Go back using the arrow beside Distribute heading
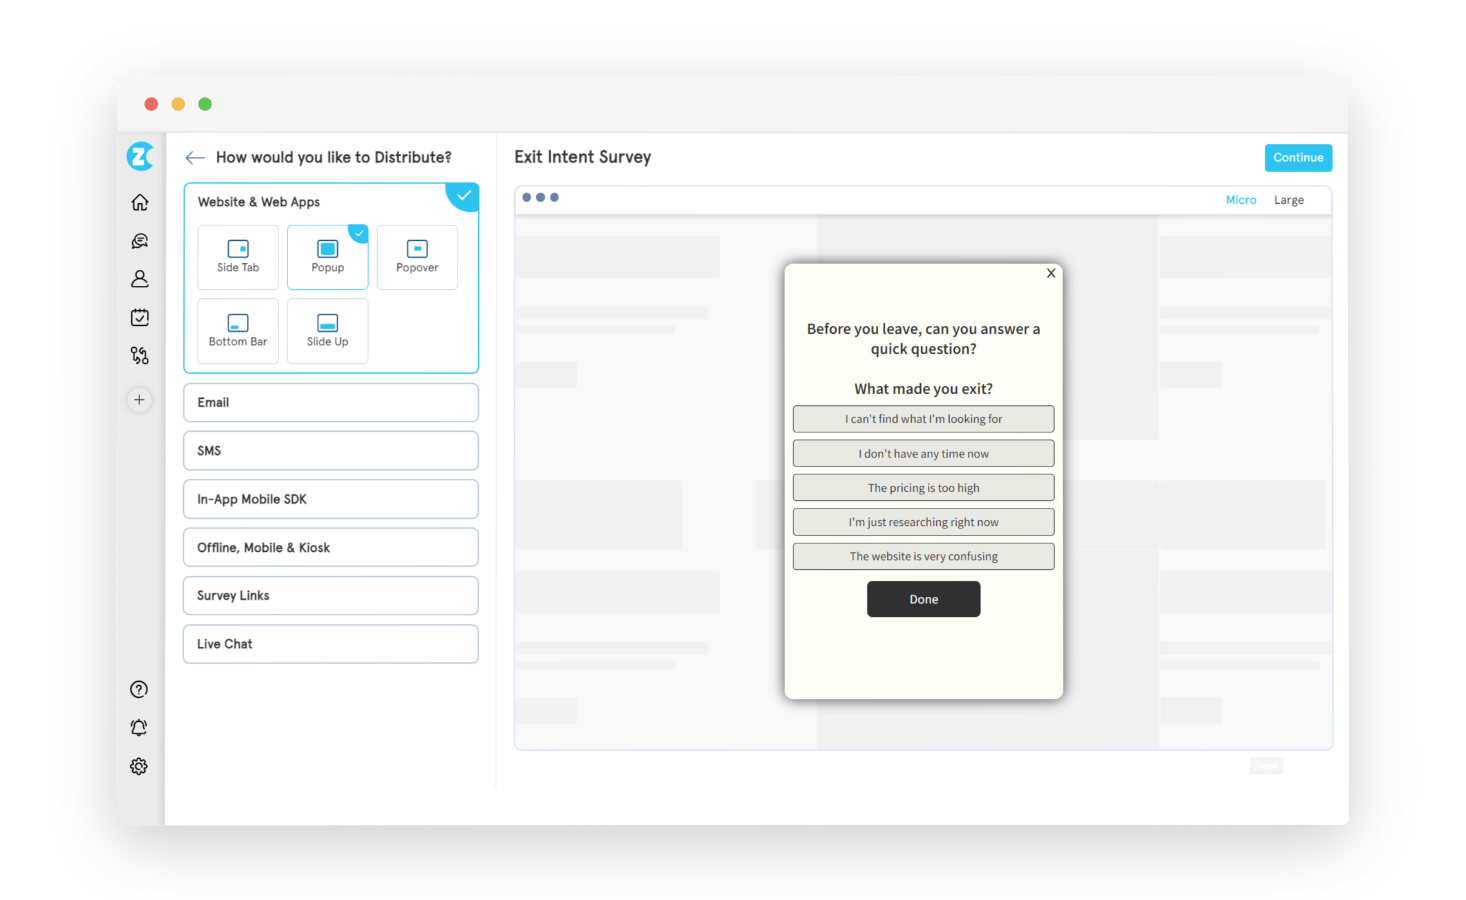1466x900 pixels. click(194, 157)
